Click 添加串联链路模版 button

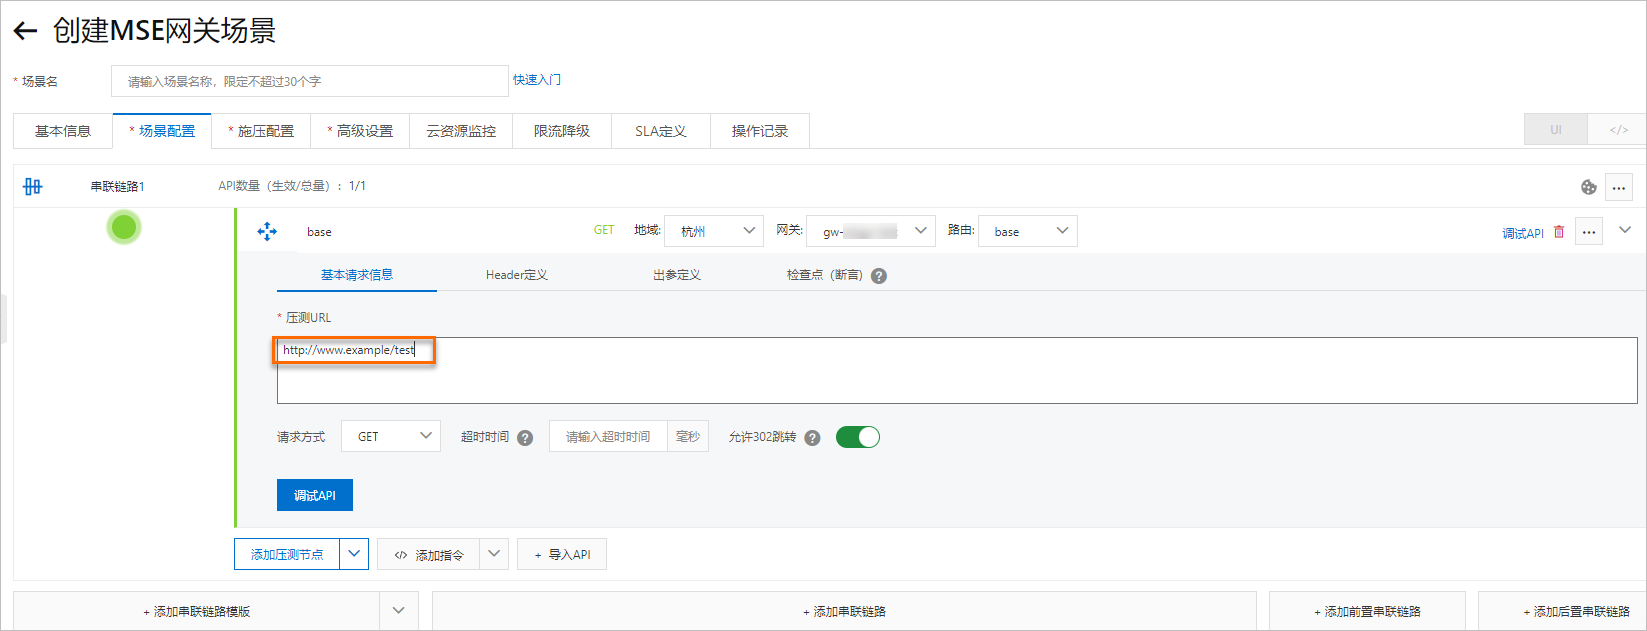point(197,611)
